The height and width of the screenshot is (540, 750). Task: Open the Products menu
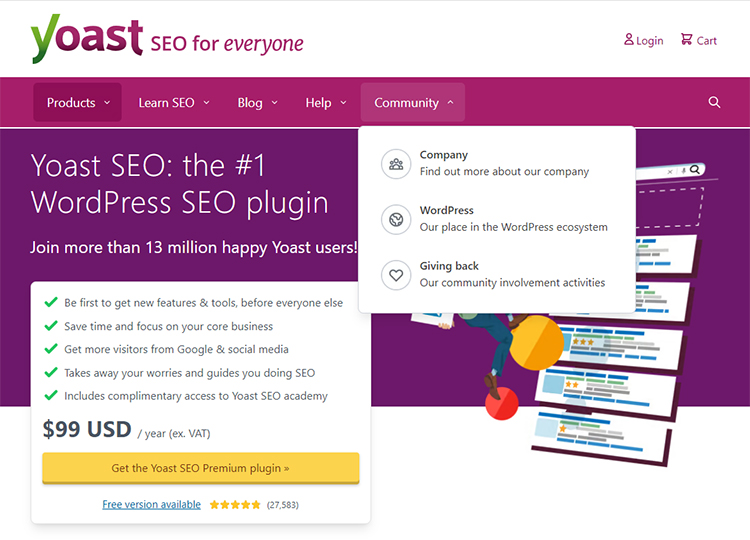click(x=77, y=102)
